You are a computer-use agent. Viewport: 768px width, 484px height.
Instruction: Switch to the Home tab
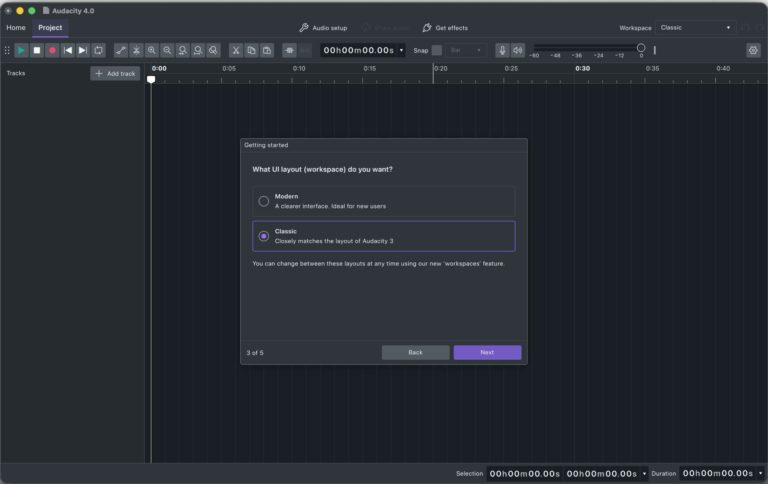16,28
